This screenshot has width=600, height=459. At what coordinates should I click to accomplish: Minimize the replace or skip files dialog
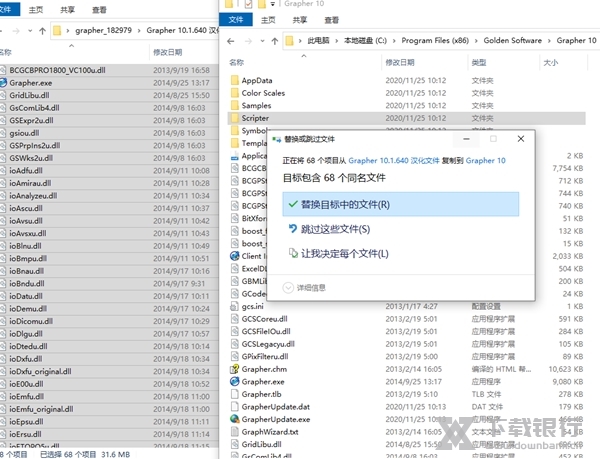point(466,139)
